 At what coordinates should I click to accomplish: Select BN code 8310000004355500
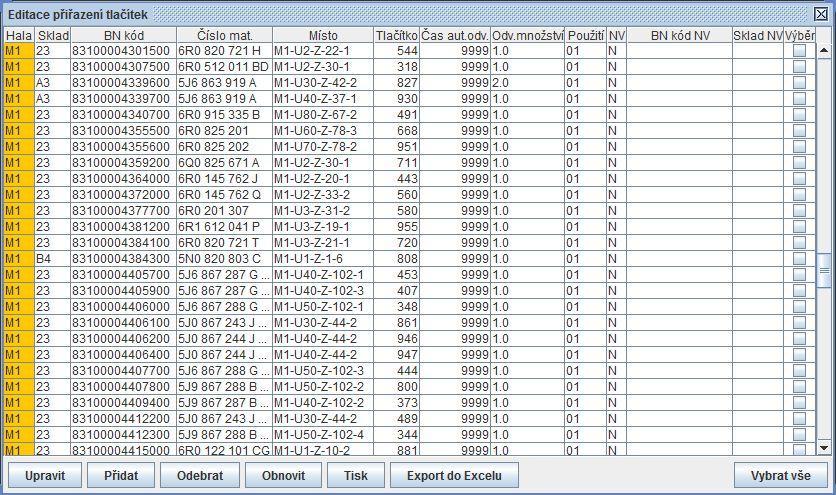coord(124,131)
